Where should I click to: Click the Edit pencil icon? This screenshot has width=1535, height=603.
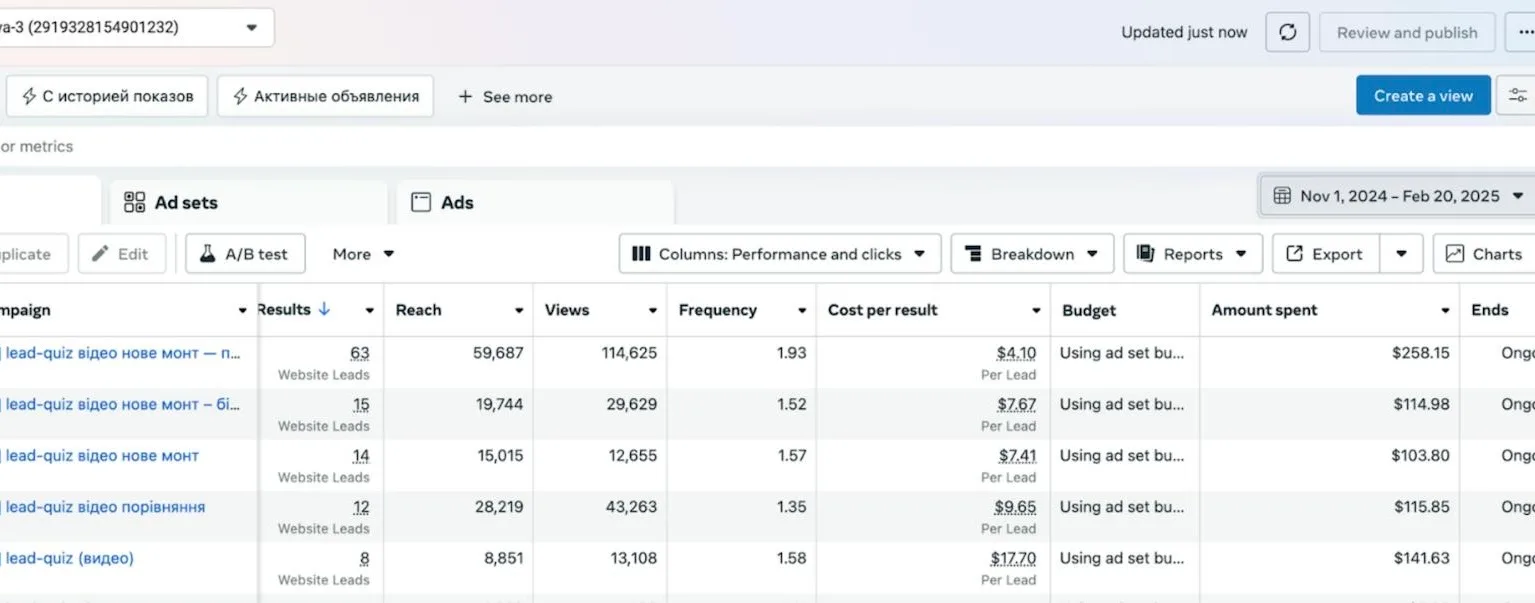(100, 254)
